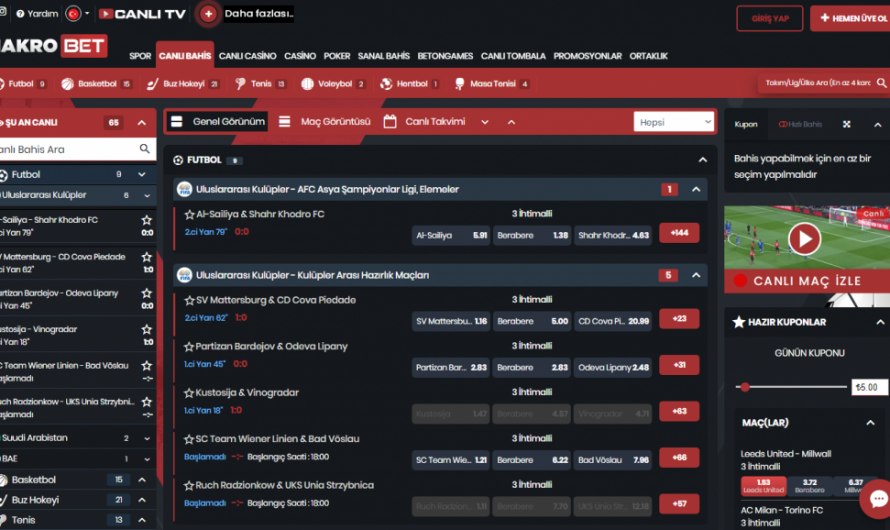Open the Canlı Takvimi calendar
The height and width of the screenshot is (530, 890).
click(425, 121)
